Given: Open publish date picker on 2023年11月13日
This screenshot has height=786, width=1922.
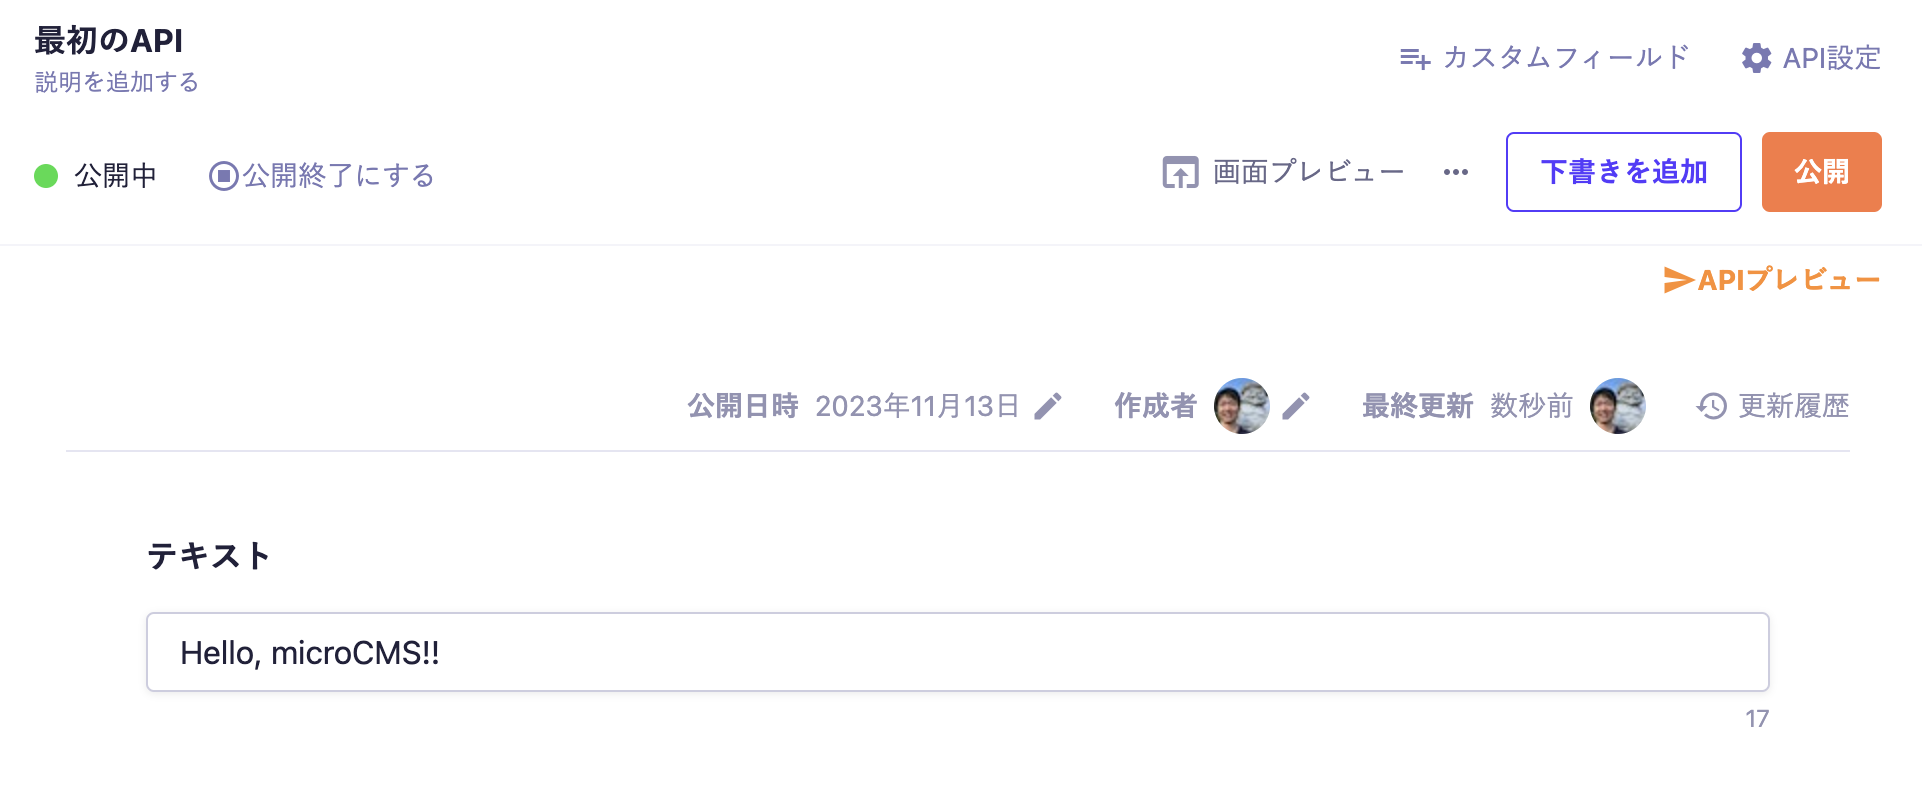Looking at the screenshot, I should coord(917,406).
